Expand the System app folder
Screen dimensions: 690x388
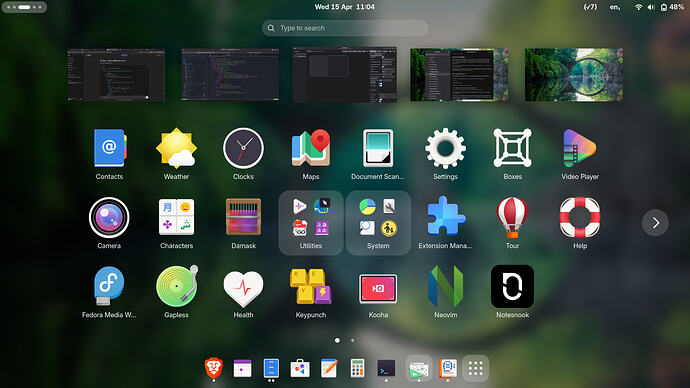(x=378, y=223)
